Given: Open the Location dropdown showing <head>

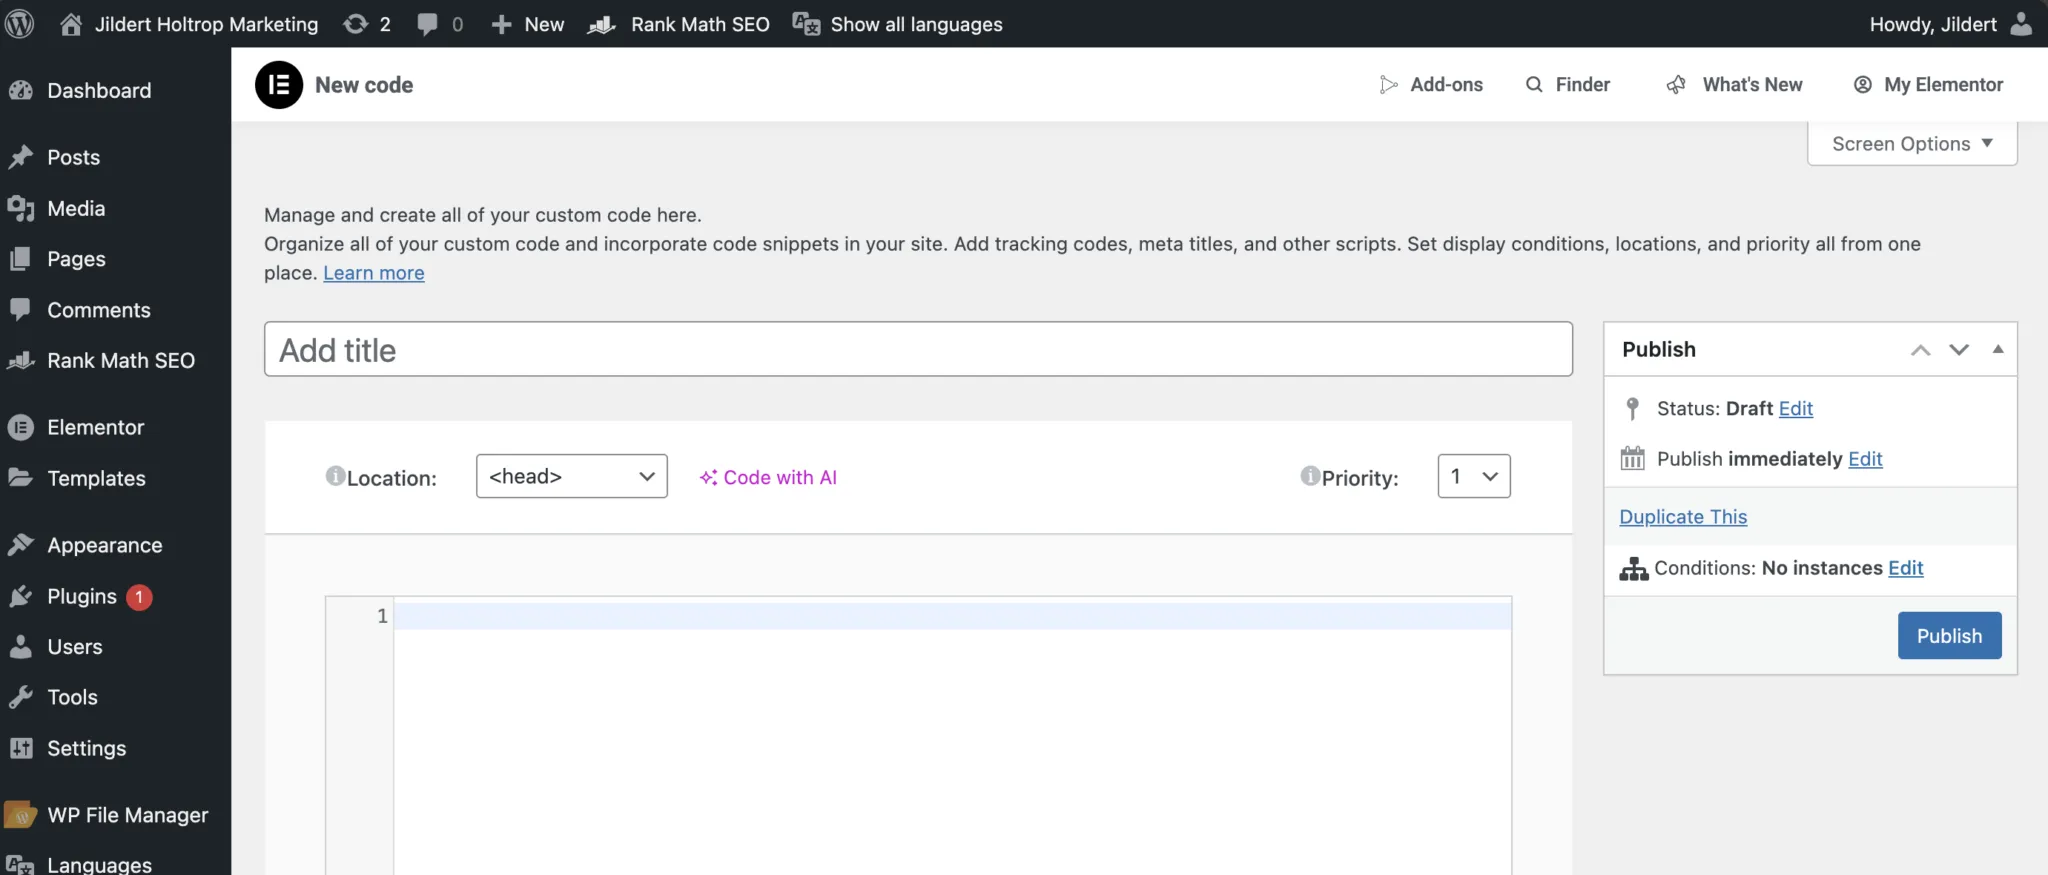Looking at the screenshot, I should pyautogui.click(x=571, y=477).
